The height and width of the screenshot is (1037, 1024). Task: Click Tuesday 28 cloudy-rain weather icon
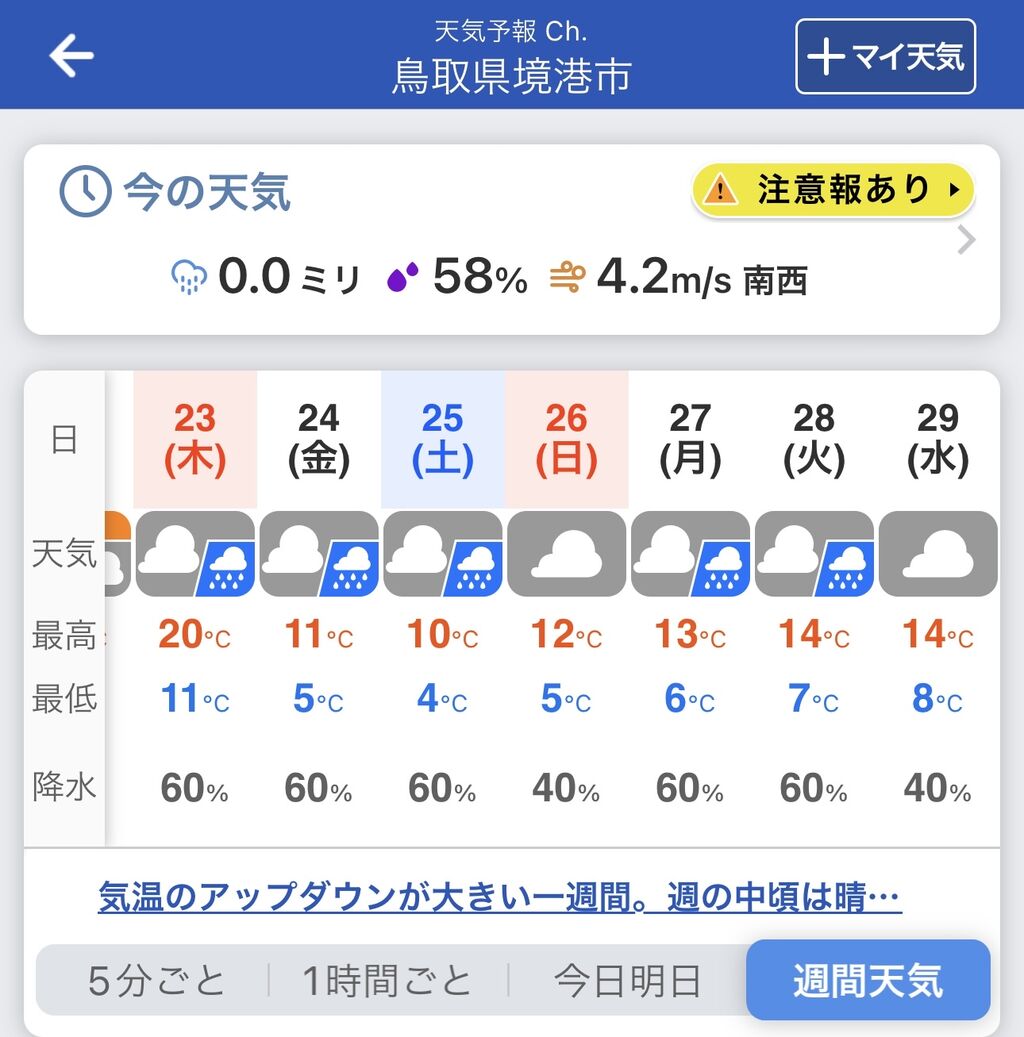[814, 554]
